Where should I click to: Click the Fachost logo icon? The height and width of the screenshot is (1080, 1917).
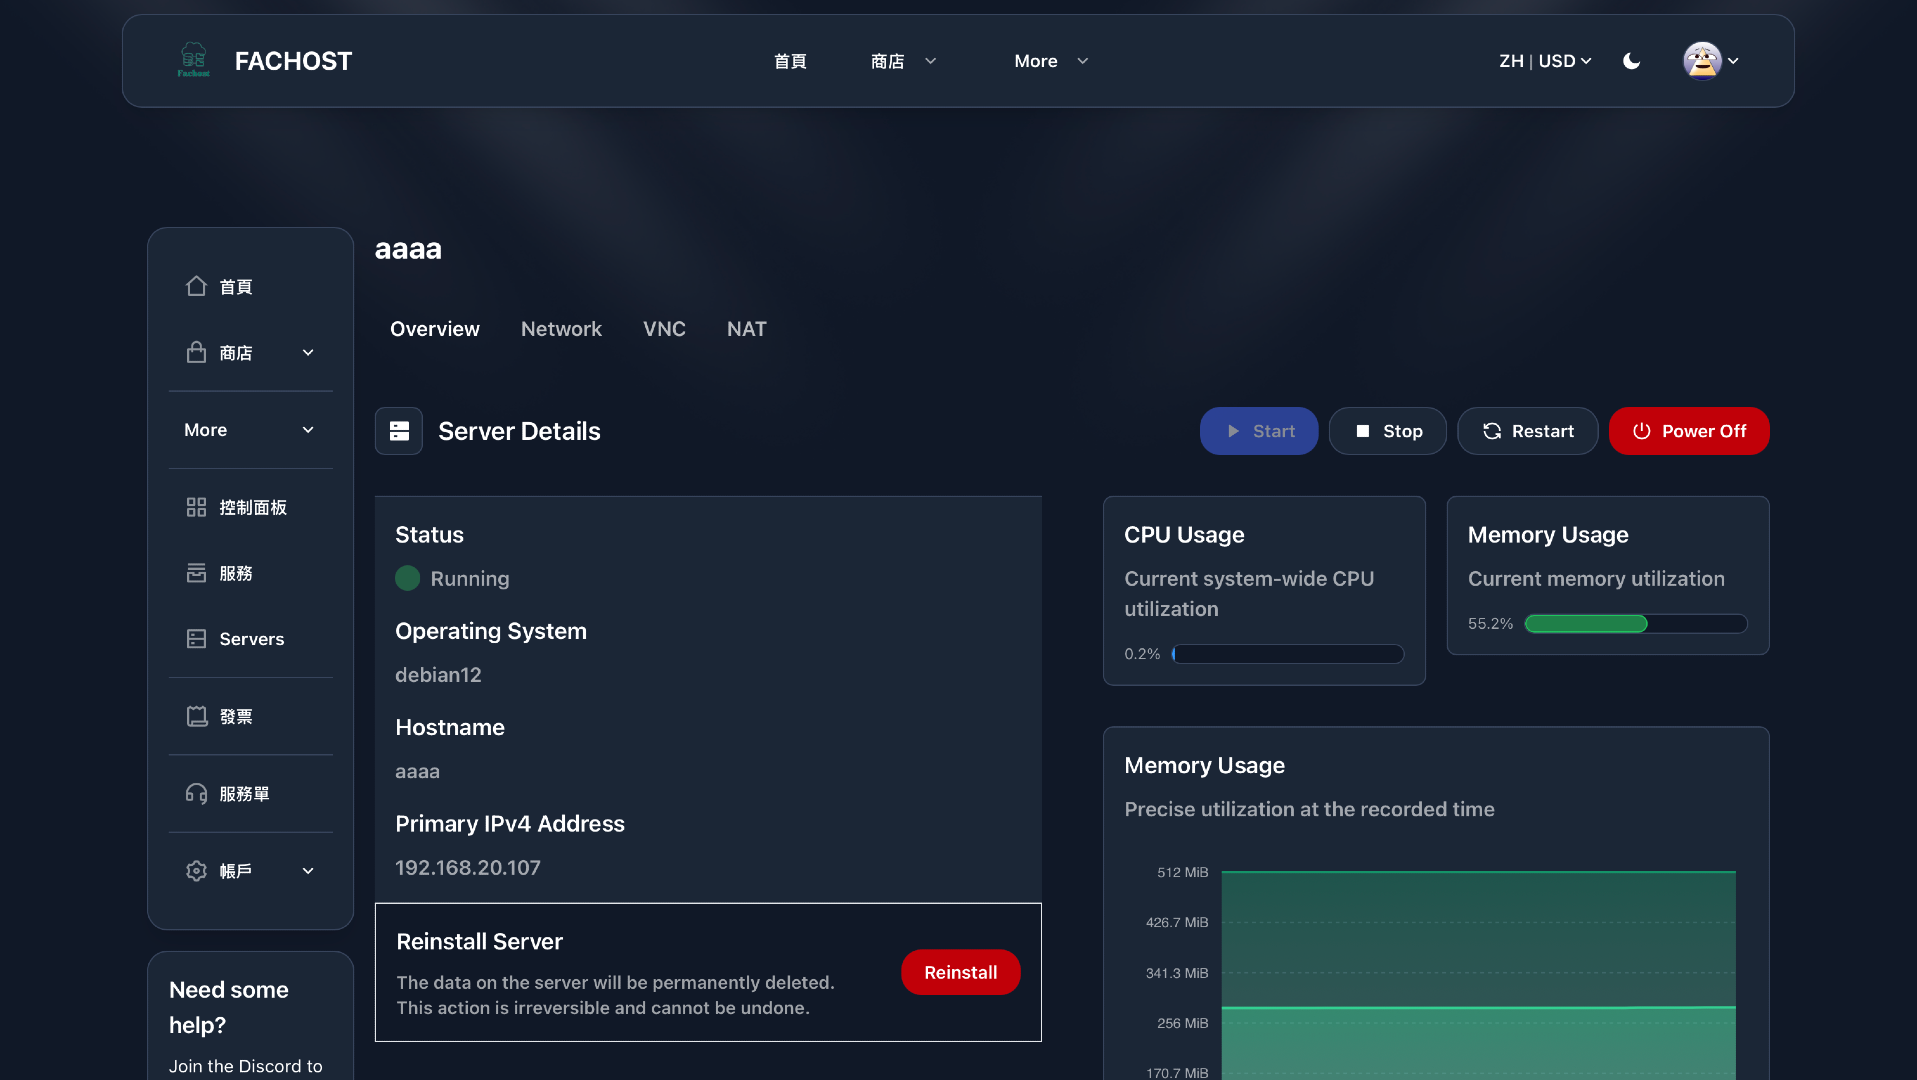pyautogui.click(x=193, y=60)
